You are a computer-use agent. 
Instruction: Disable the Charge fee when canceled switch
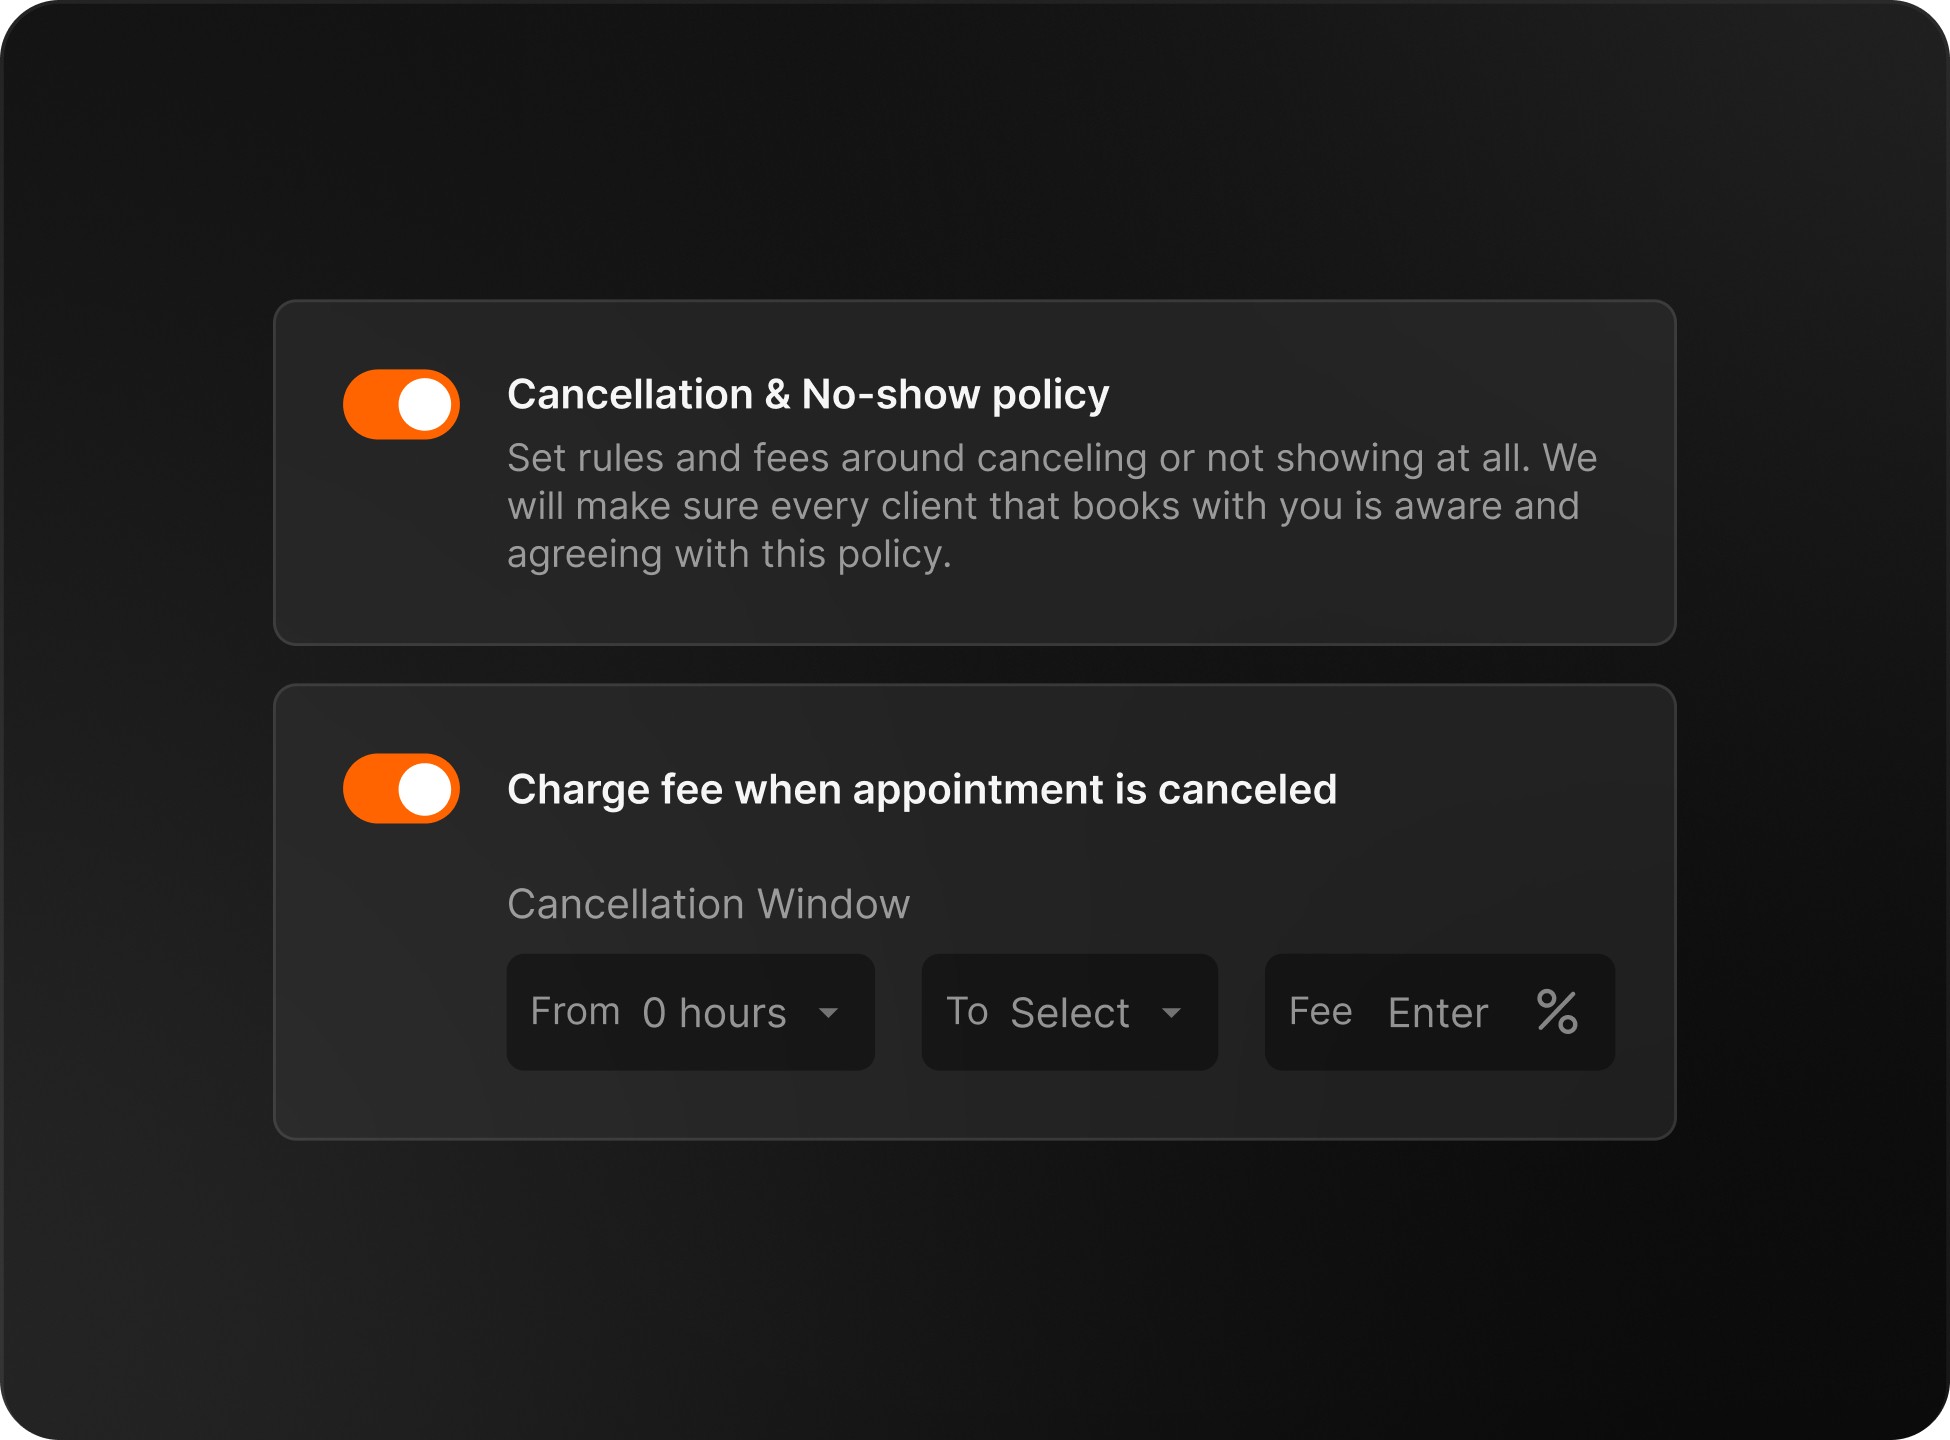[401, 788]
